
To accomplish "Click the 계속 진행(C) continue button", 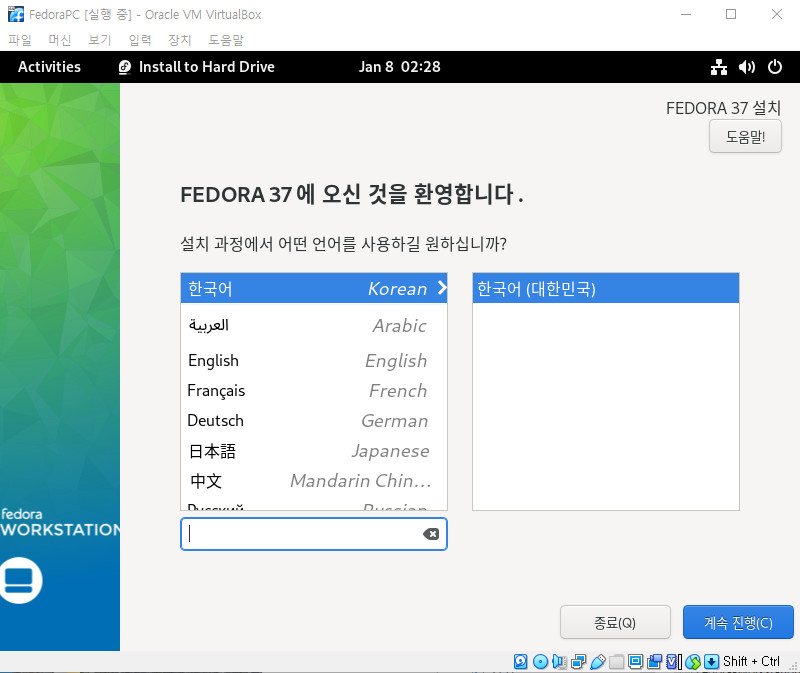I will pyautogui.click(x=738, y=622).
